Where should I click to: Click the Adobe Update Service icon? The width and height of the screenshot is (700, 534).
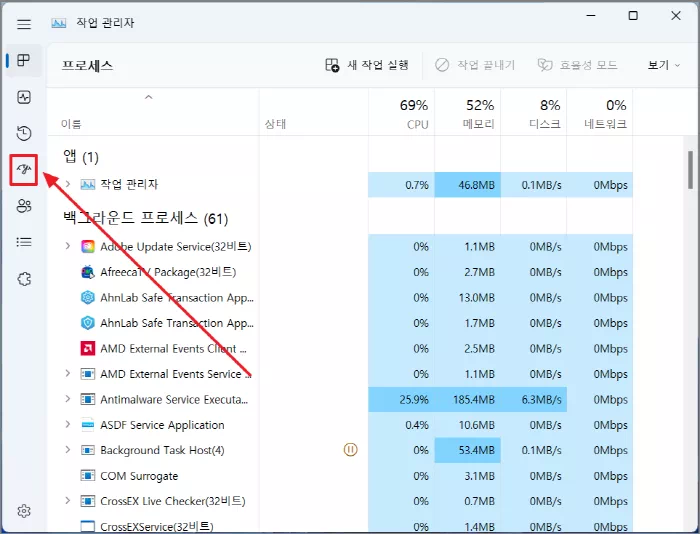point(88,246)
